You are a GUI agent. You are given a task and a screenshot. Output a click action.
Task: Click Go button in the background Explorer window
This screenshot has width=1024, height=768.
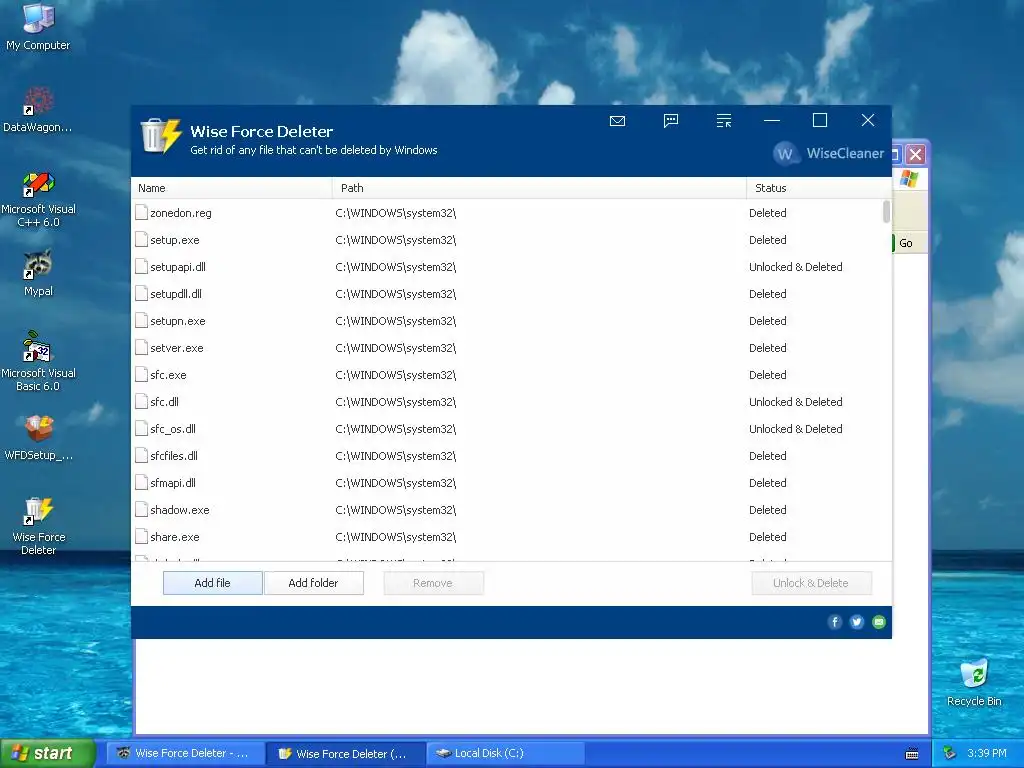(x=905, y=243)
